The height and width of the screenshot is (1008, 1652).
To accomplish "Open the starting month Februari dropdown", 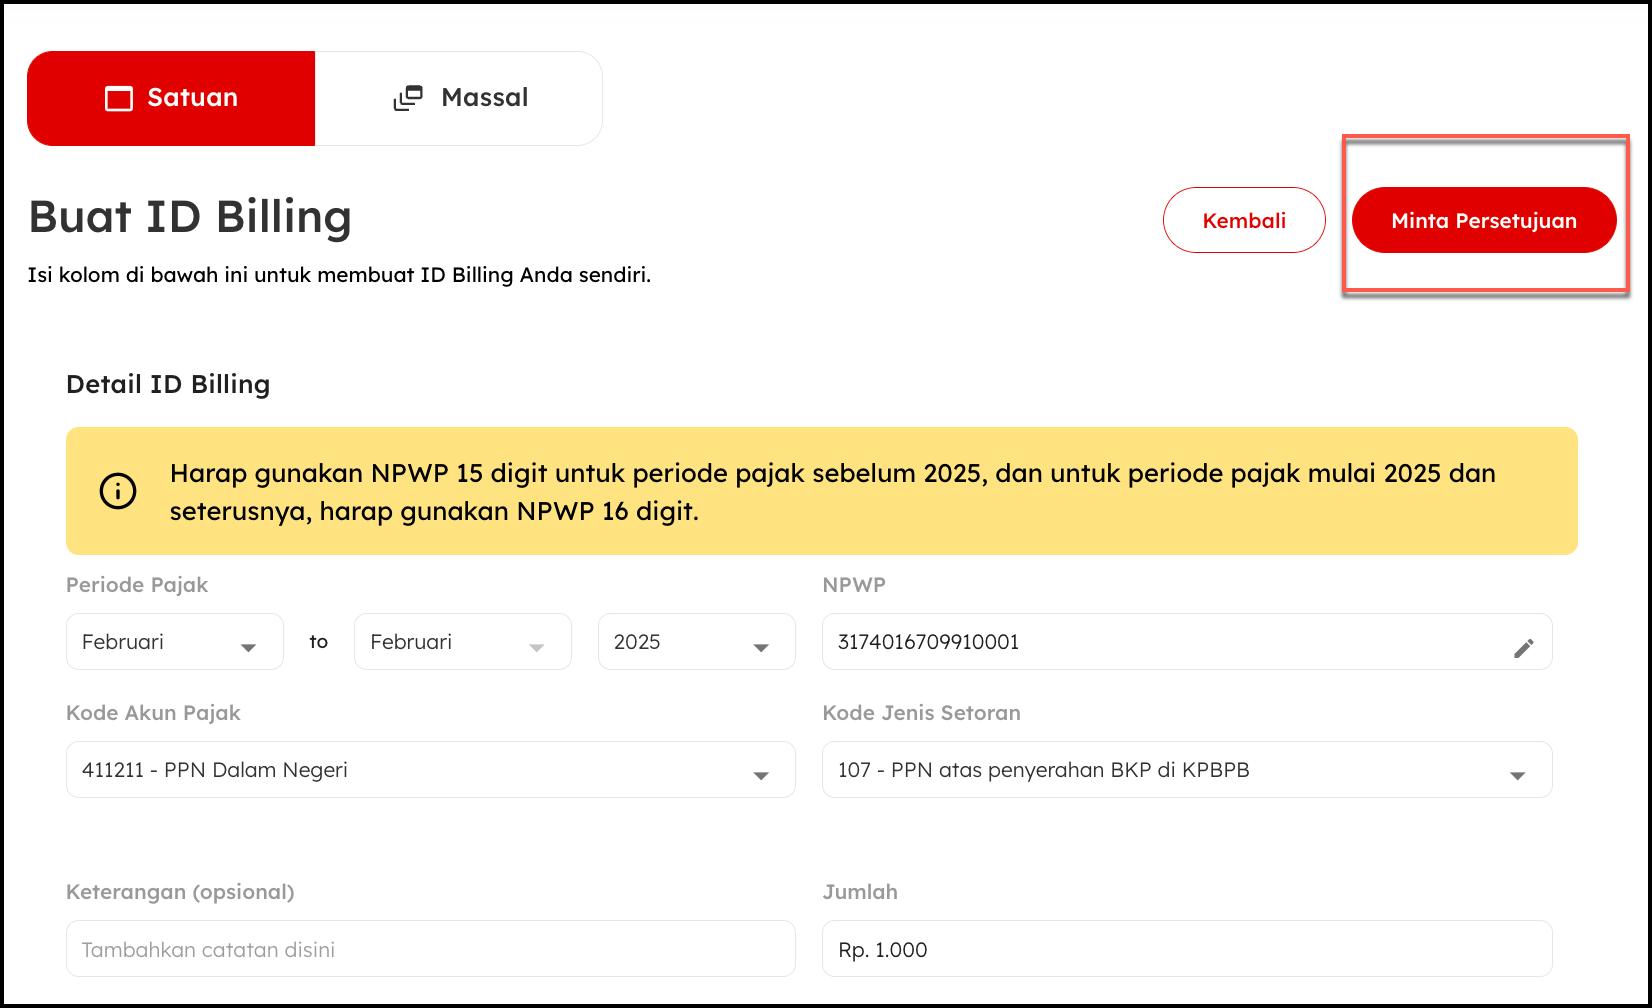I will tap(174, 642).
